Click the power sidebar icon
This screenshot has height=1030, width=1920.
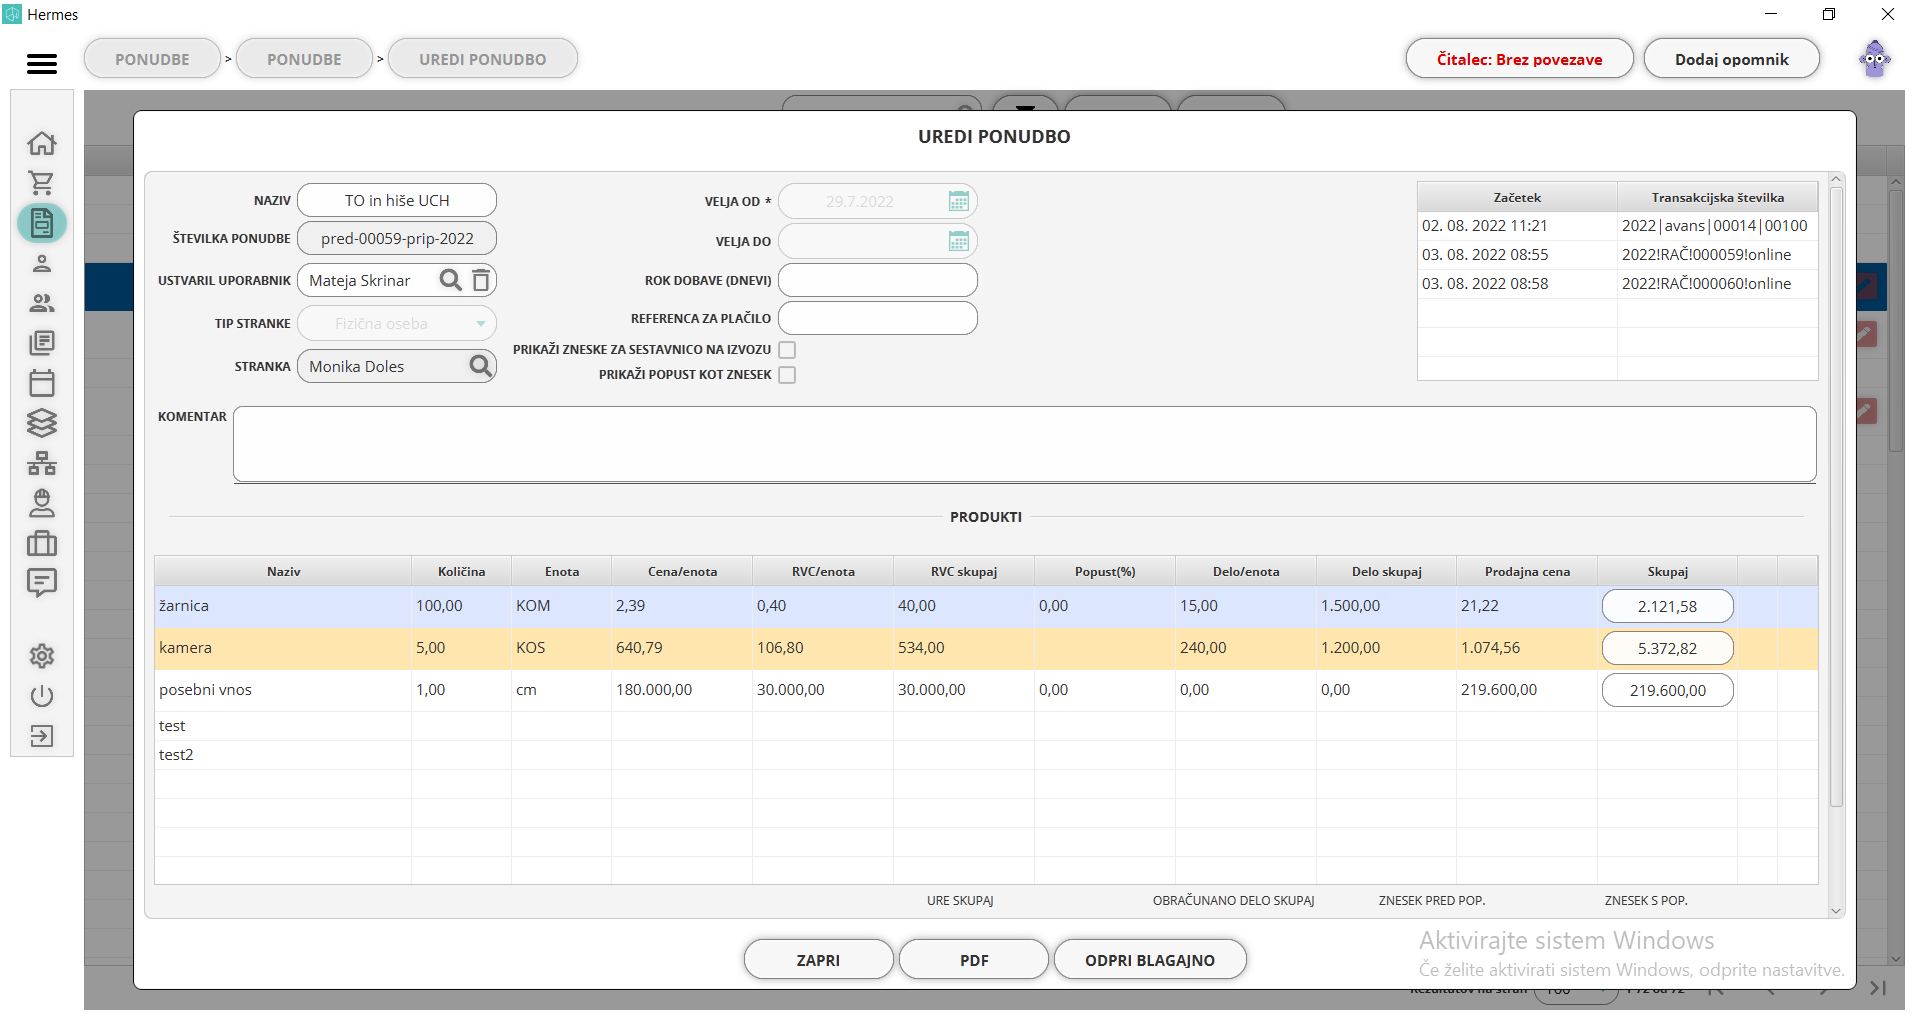[42, 696]
